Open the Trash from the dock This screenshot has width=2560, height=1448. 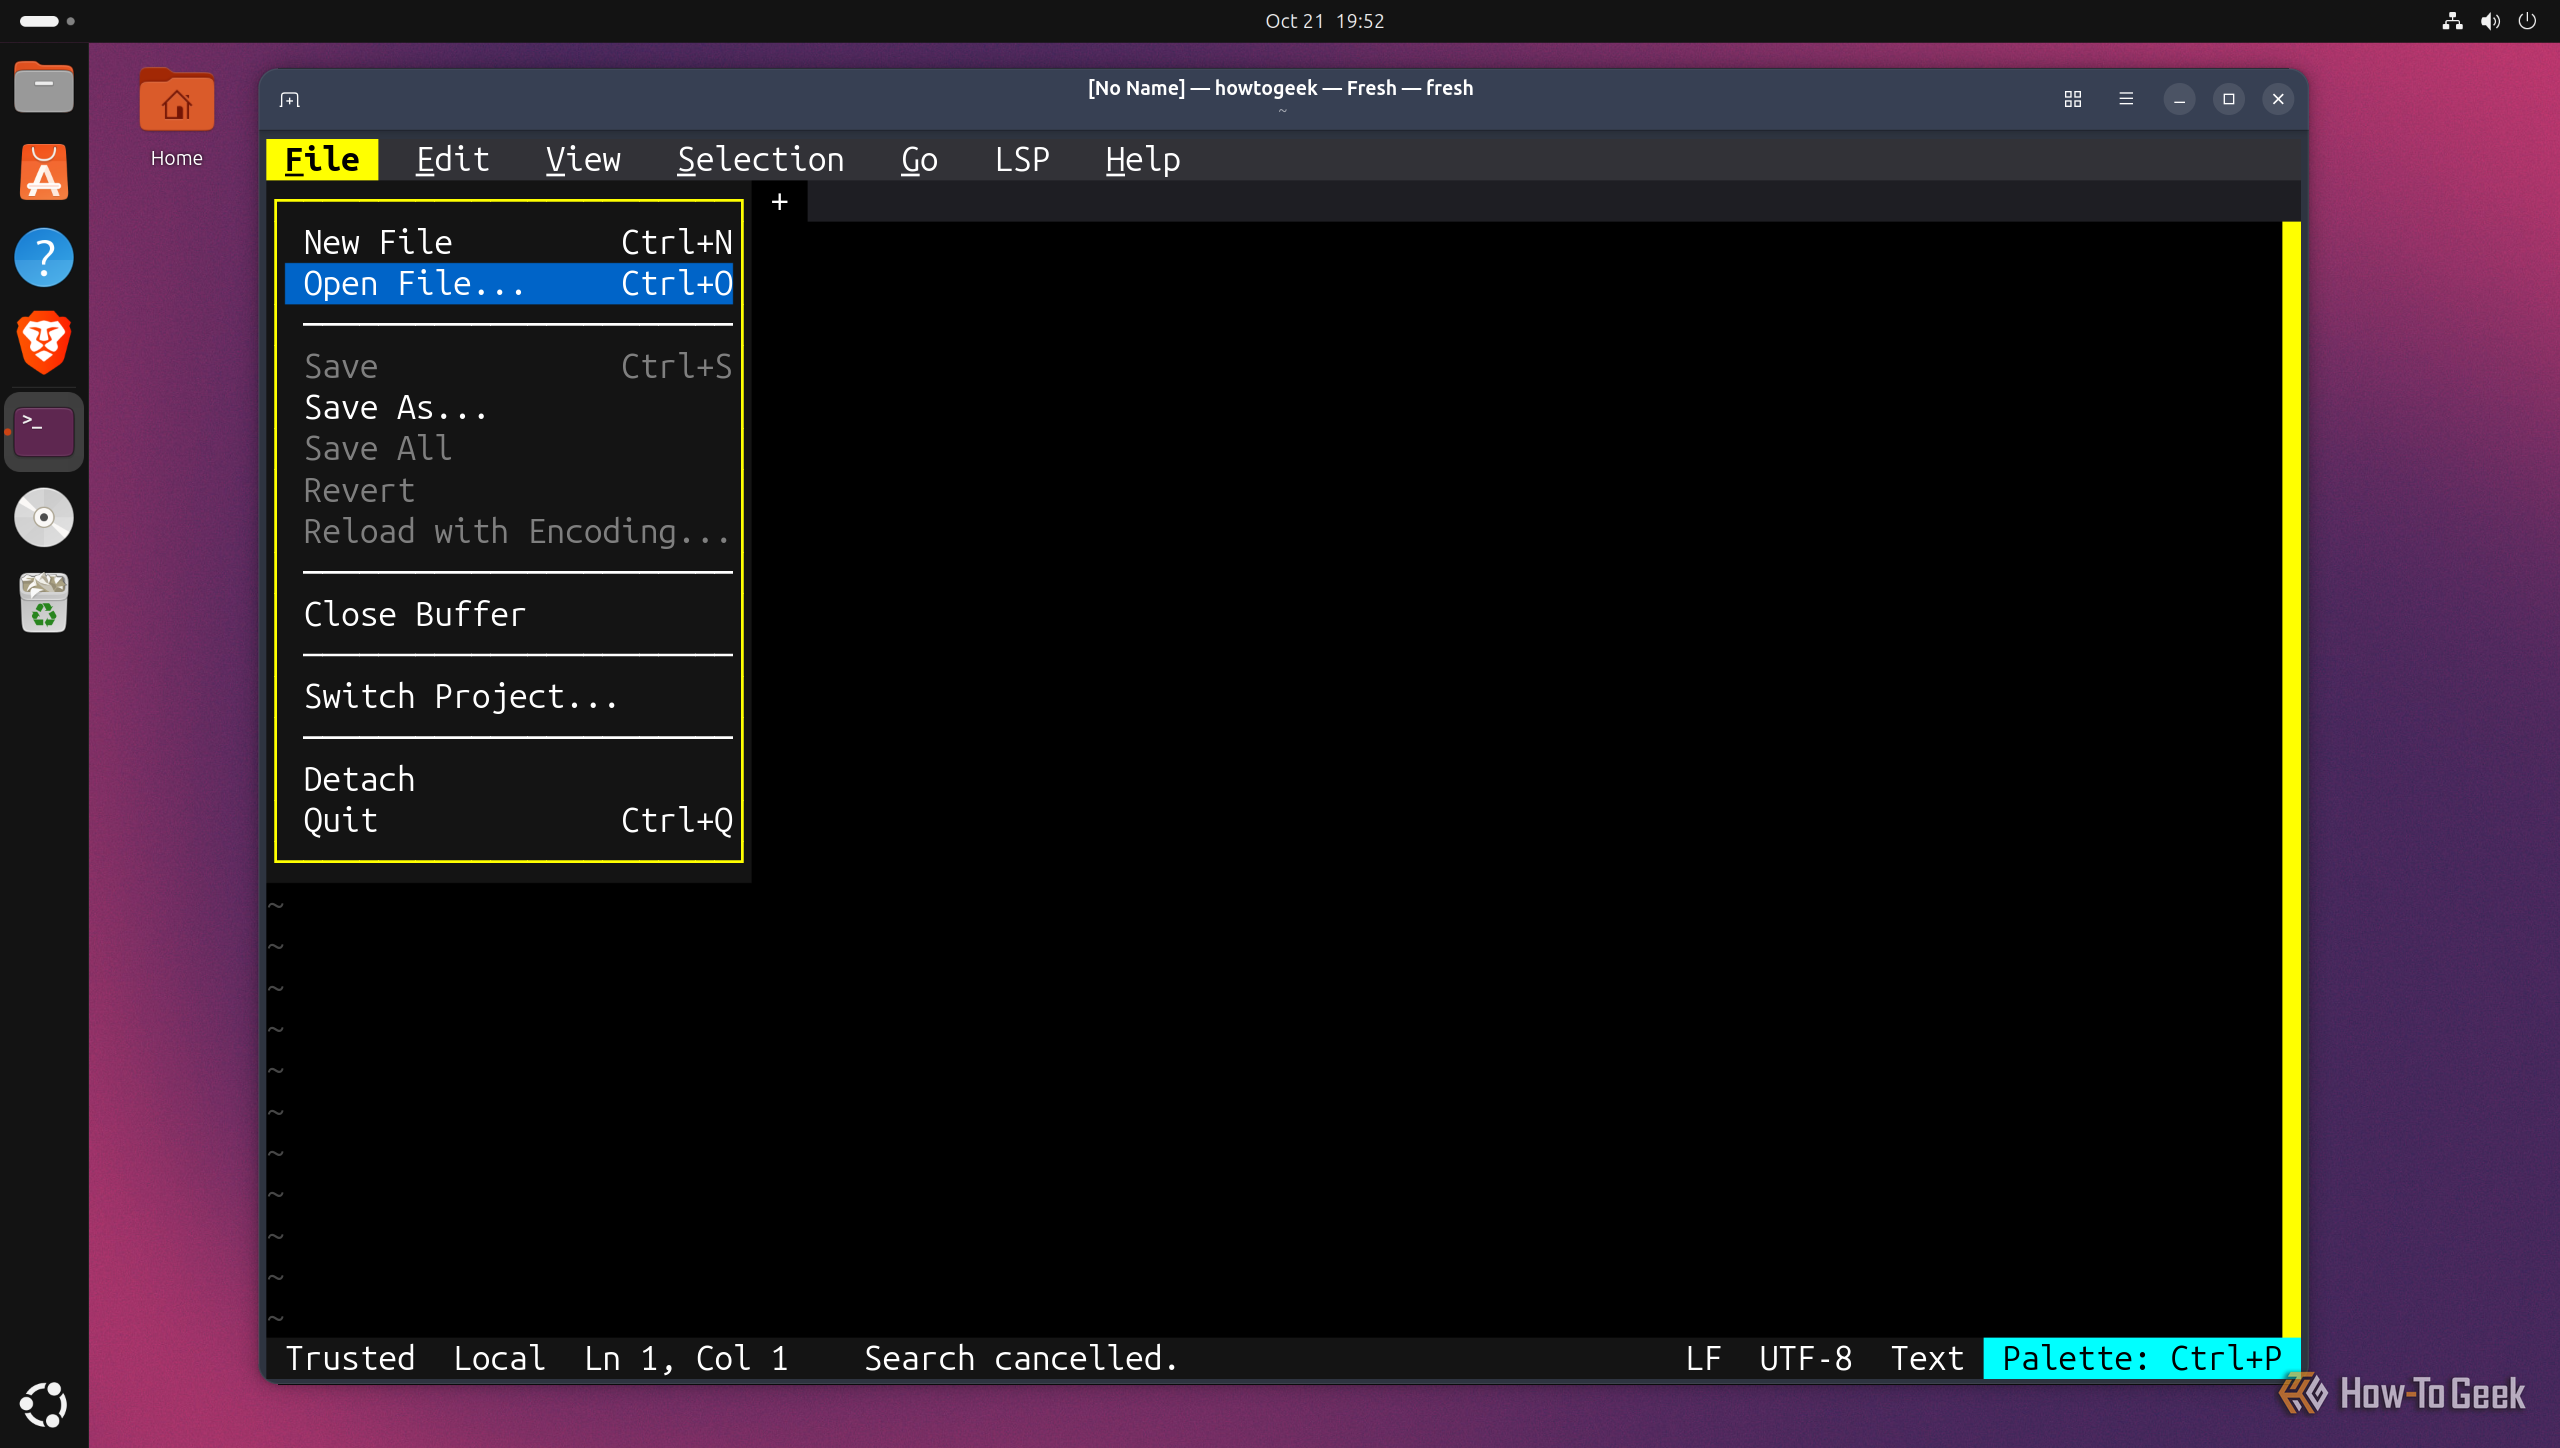(44, 603)
